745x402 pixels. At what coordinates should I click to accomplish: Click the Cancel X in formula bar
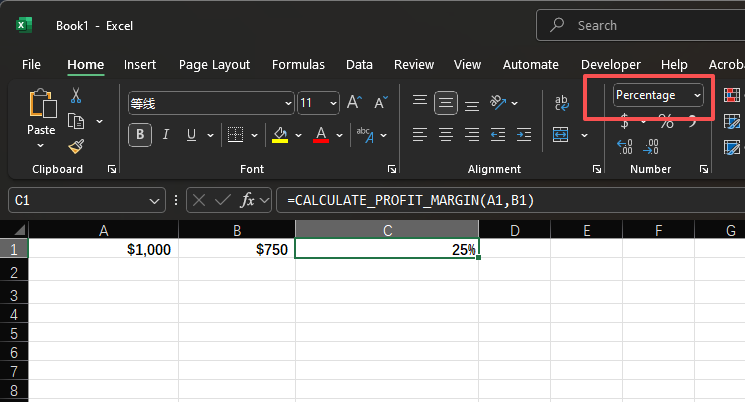coord(199,200)
